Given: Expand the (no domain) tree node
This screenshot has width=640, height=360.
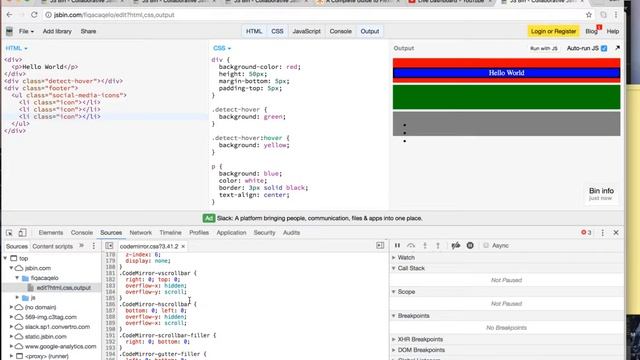Looking at the screenshot, I should [x=11, y=307].
